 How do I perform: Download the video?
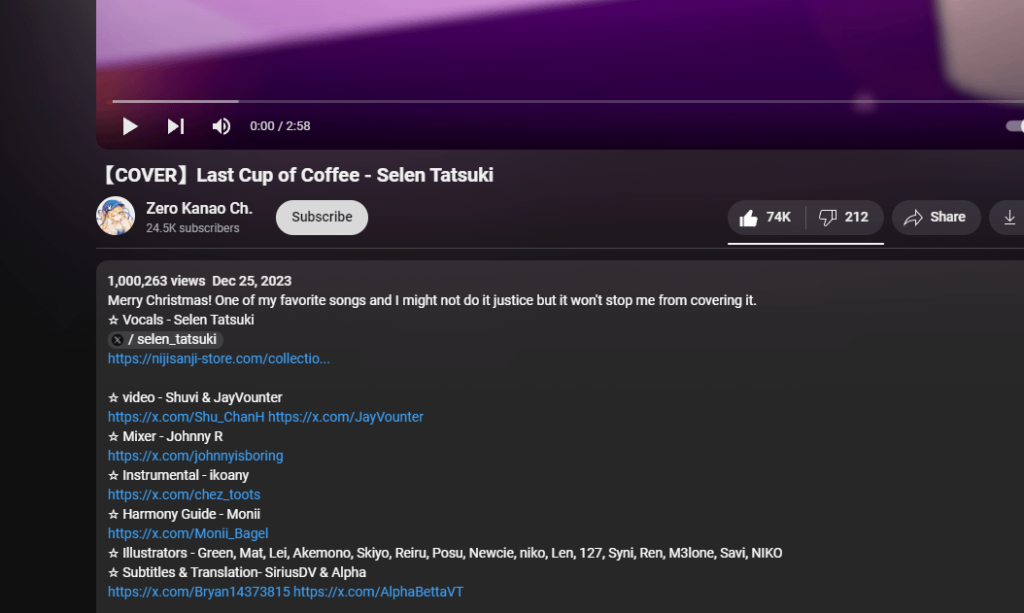pyautogui.click(x=1009, y=217)
